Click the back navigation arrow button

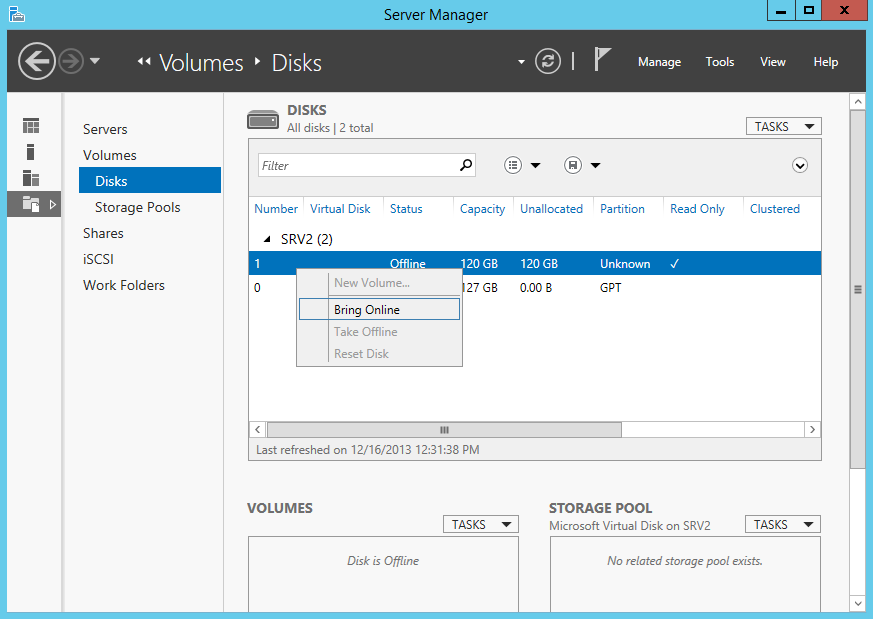(x=37, y=62)
